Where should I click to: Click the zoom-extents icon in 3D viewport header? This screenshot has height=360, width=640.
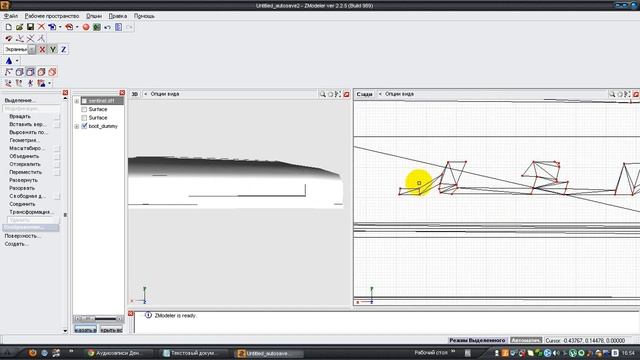[338, 94]
